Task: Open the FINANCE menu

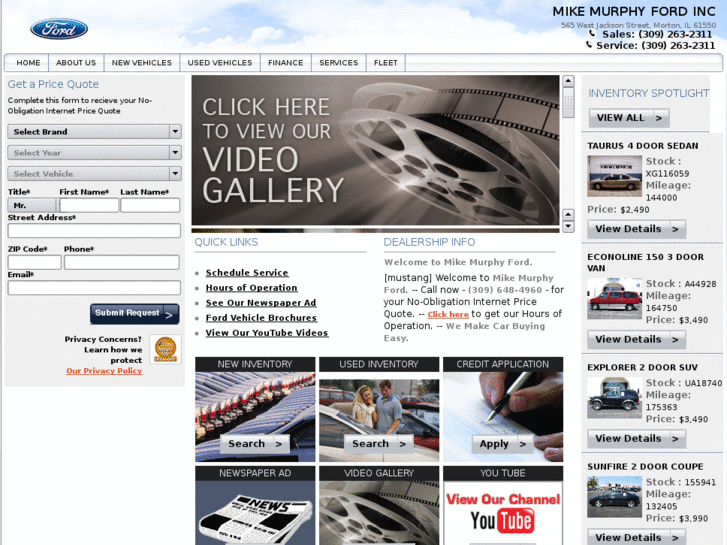Action: pos(286,63)
